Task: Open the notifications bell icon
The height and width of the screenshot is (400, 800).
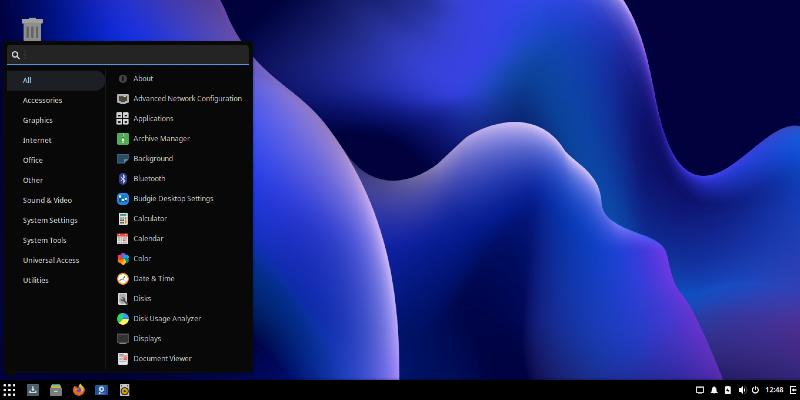Action: pos(714,390)
